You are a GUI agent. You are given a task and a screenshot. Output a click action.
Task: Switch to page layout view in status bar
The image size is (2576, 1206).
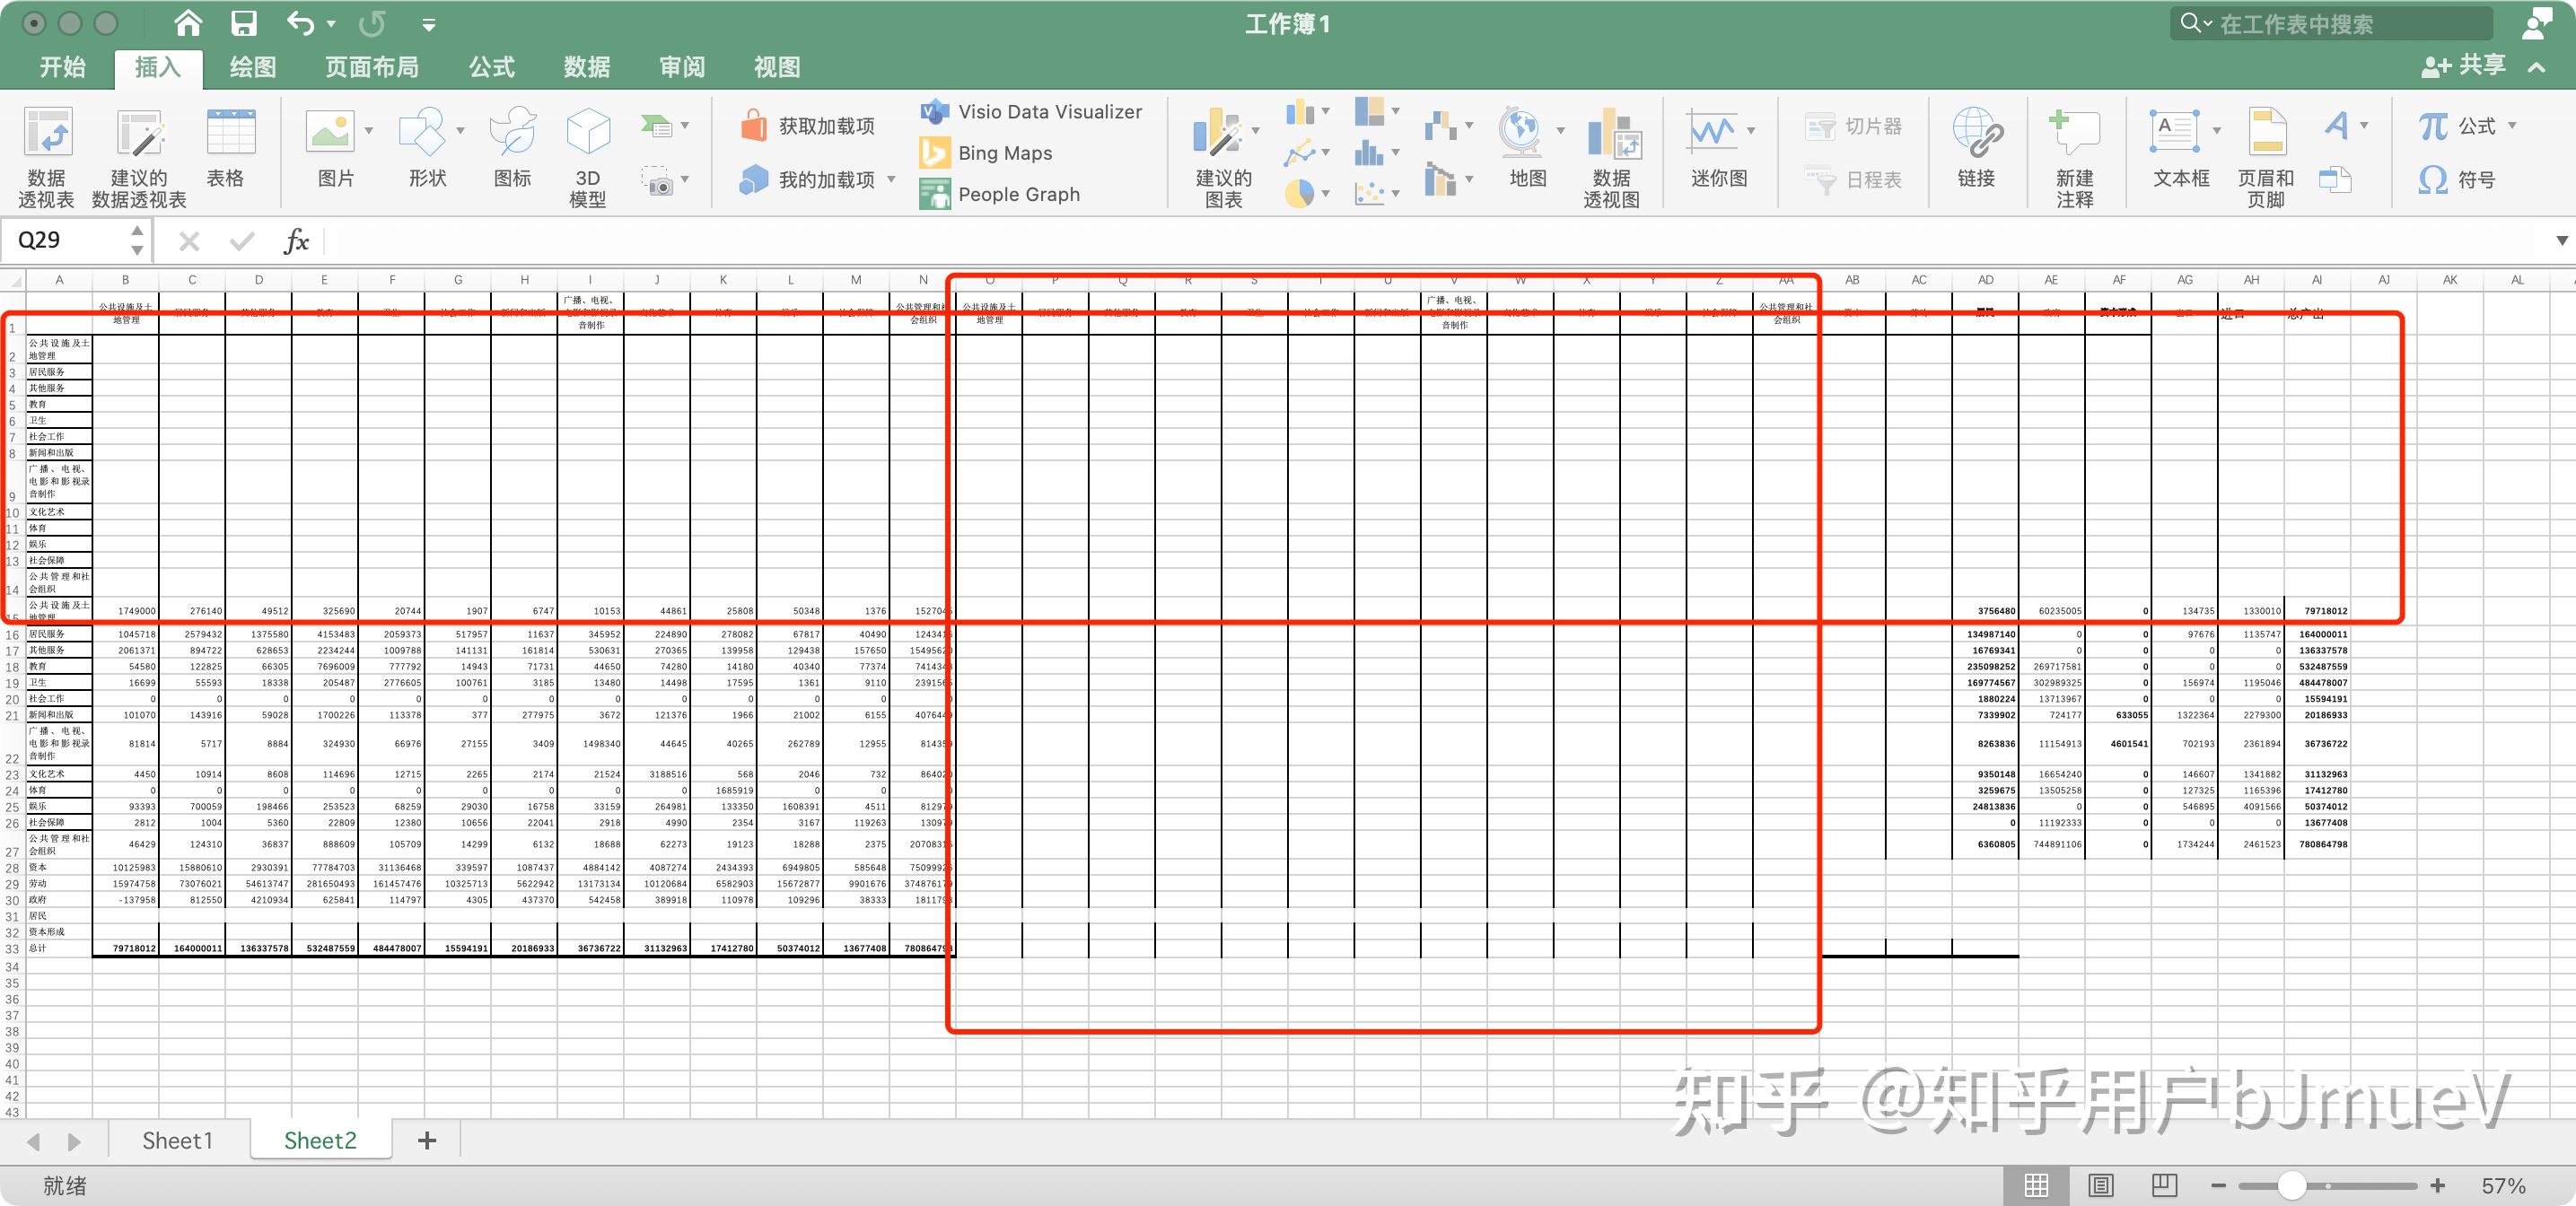pos(2100,1186)
